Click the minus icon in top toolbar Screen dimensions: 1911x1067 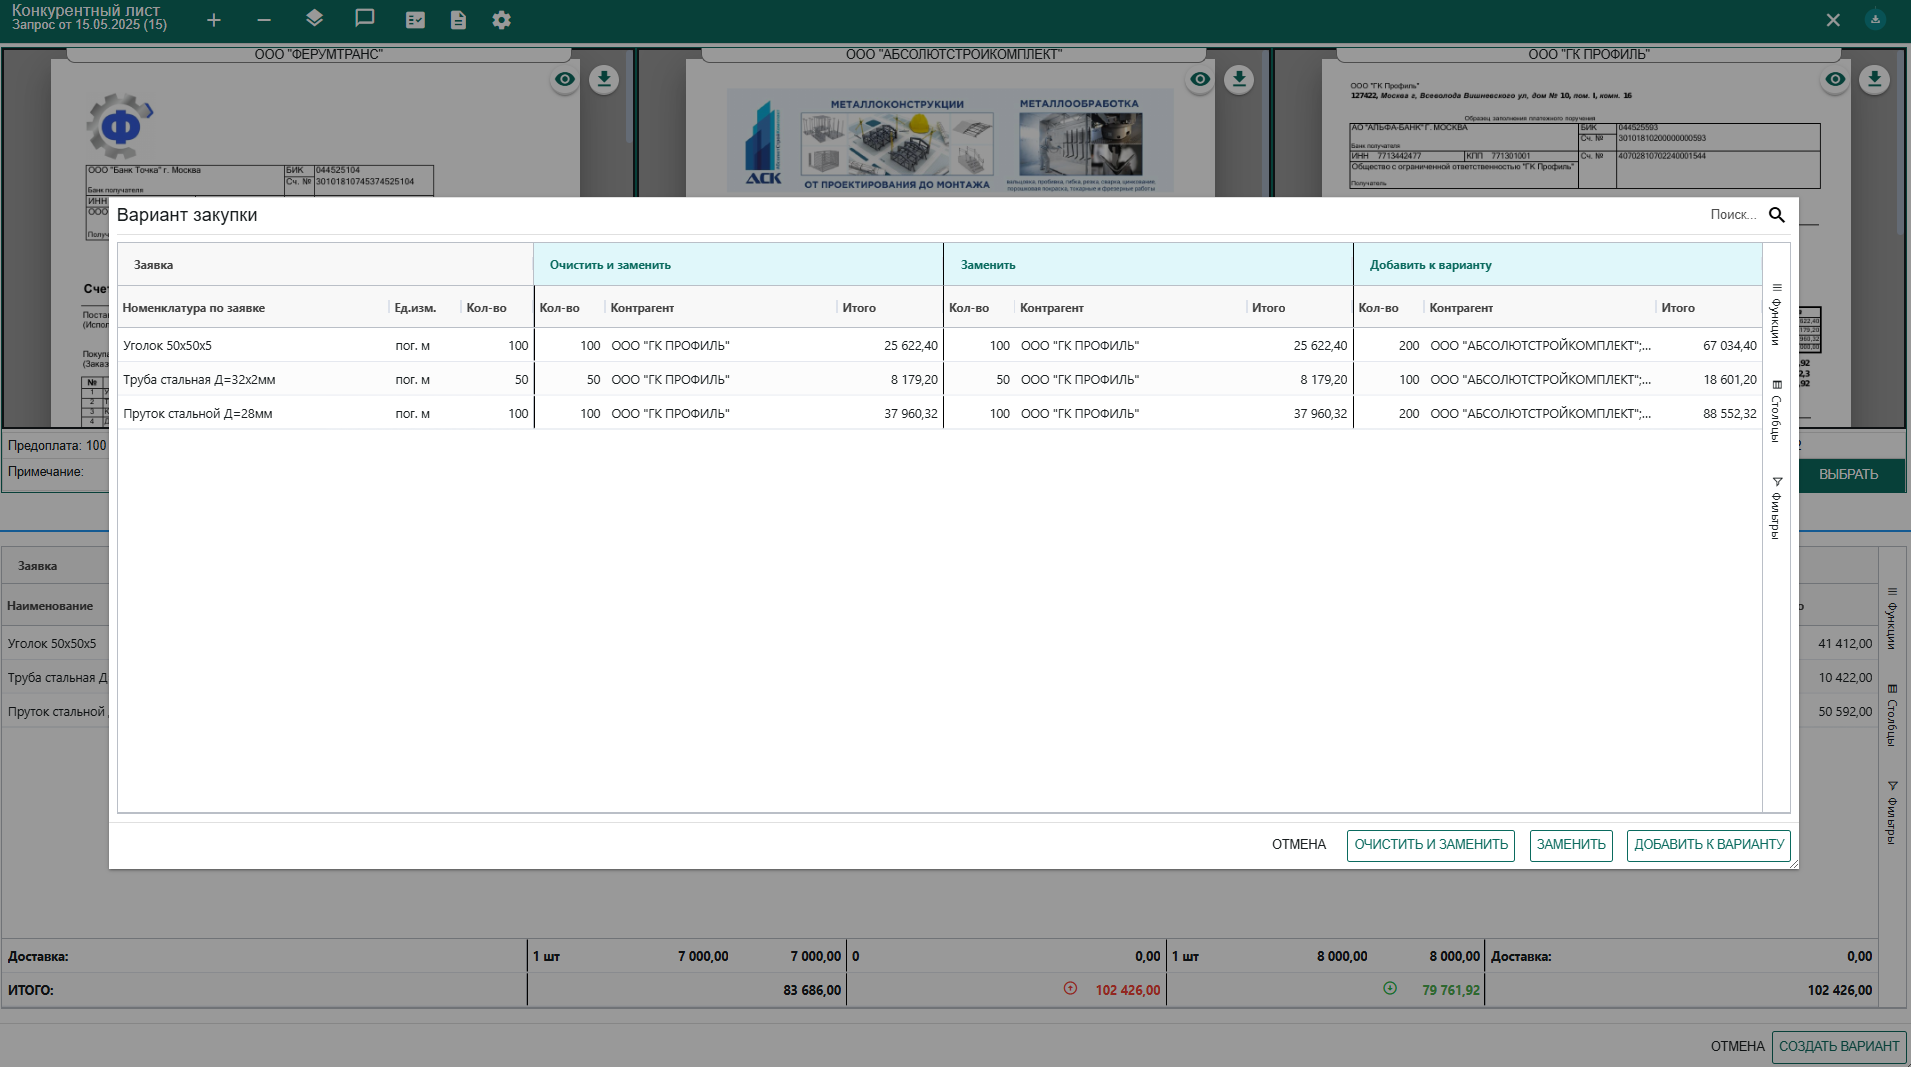pos(264,20)
